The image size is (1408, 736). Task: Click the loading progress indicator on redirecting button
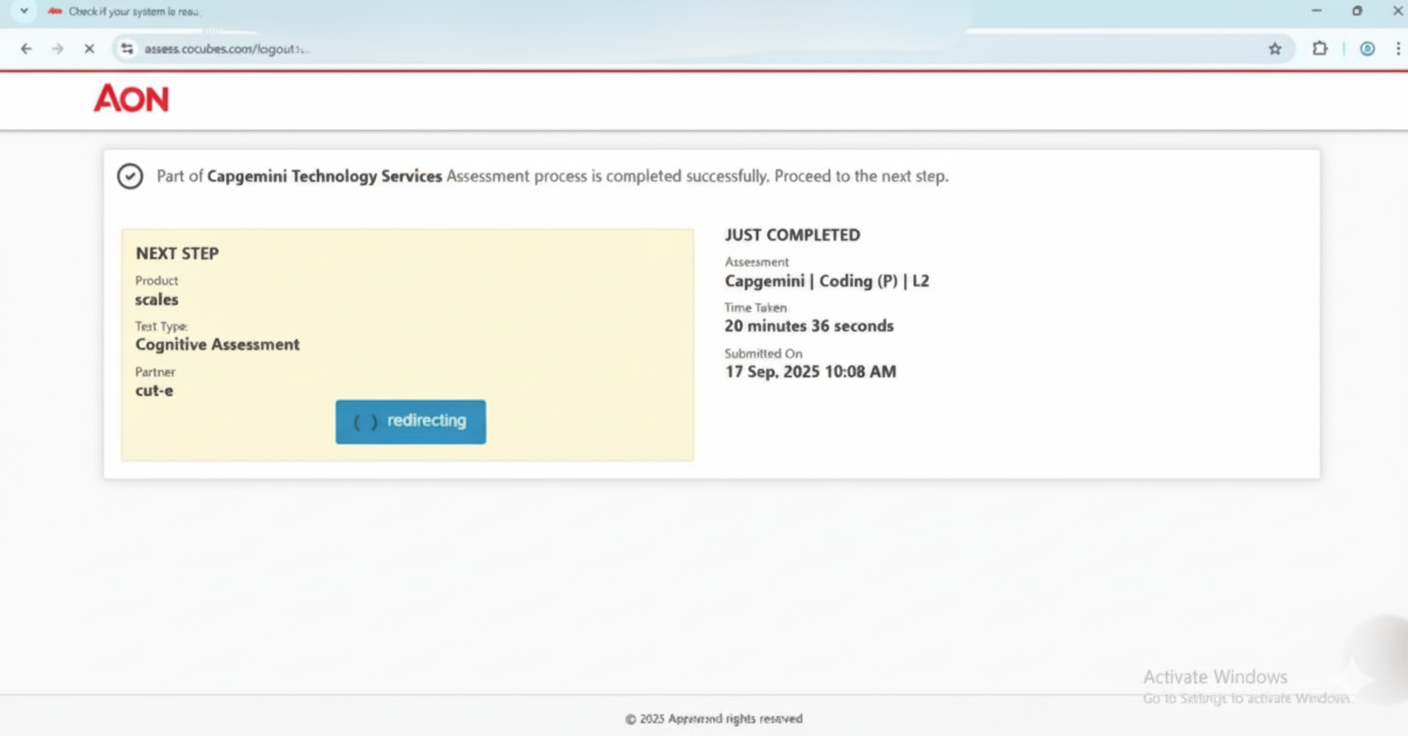coord(364,421)
